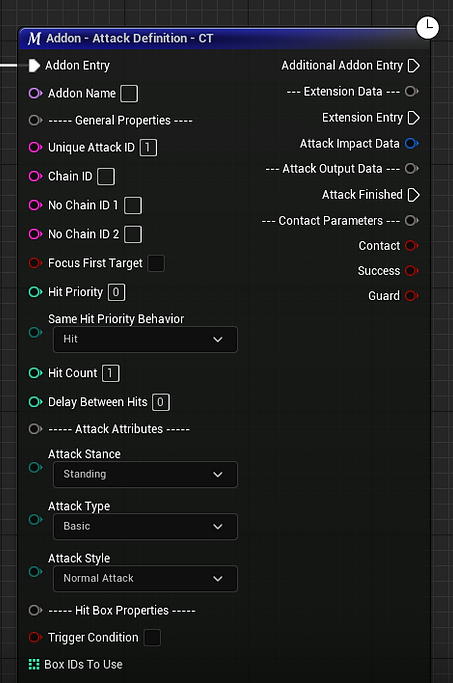The height and width of the screenshot is (683, 453).
Task: Expand the Attack Type dropdown set to Basic
Action: pyautogui.click(x=145, y=527)
